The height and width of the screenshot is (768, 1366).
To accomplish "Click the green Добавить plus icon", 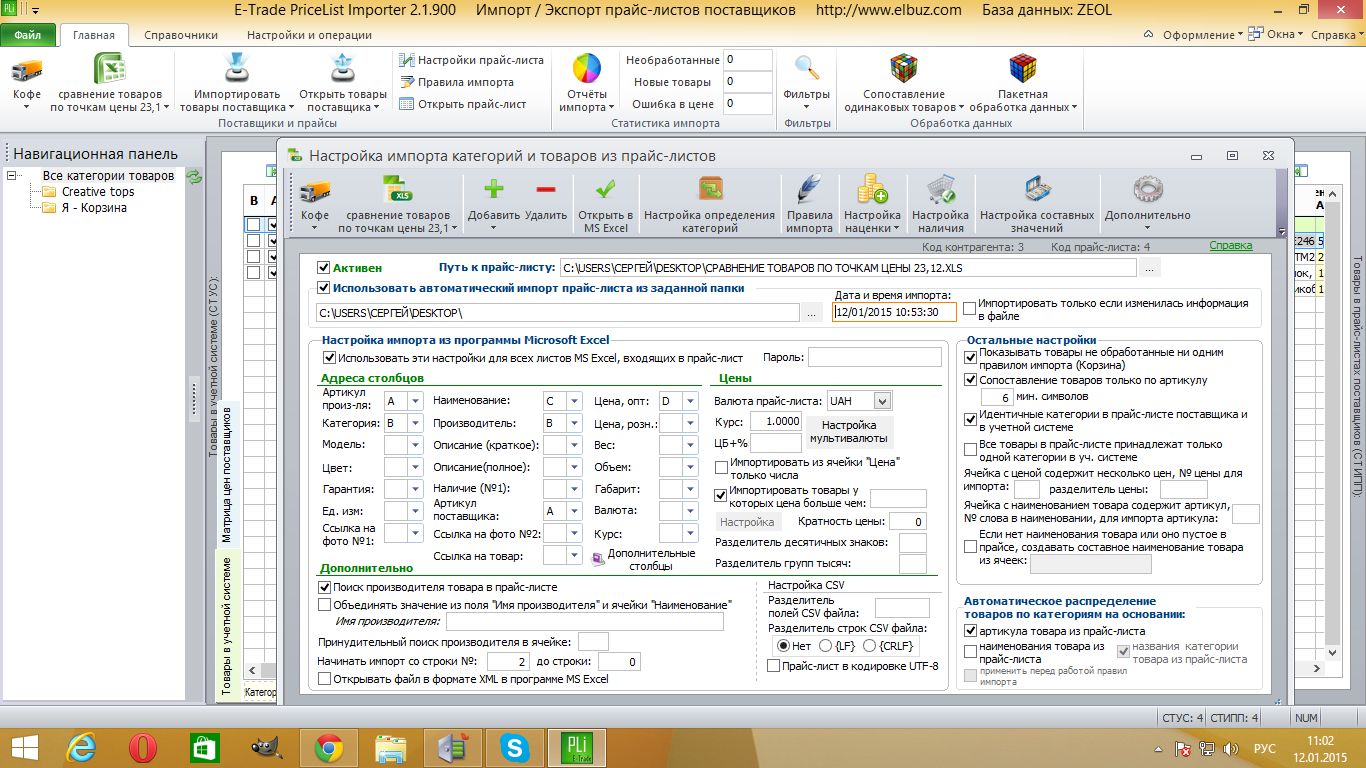I will [494, 189].
